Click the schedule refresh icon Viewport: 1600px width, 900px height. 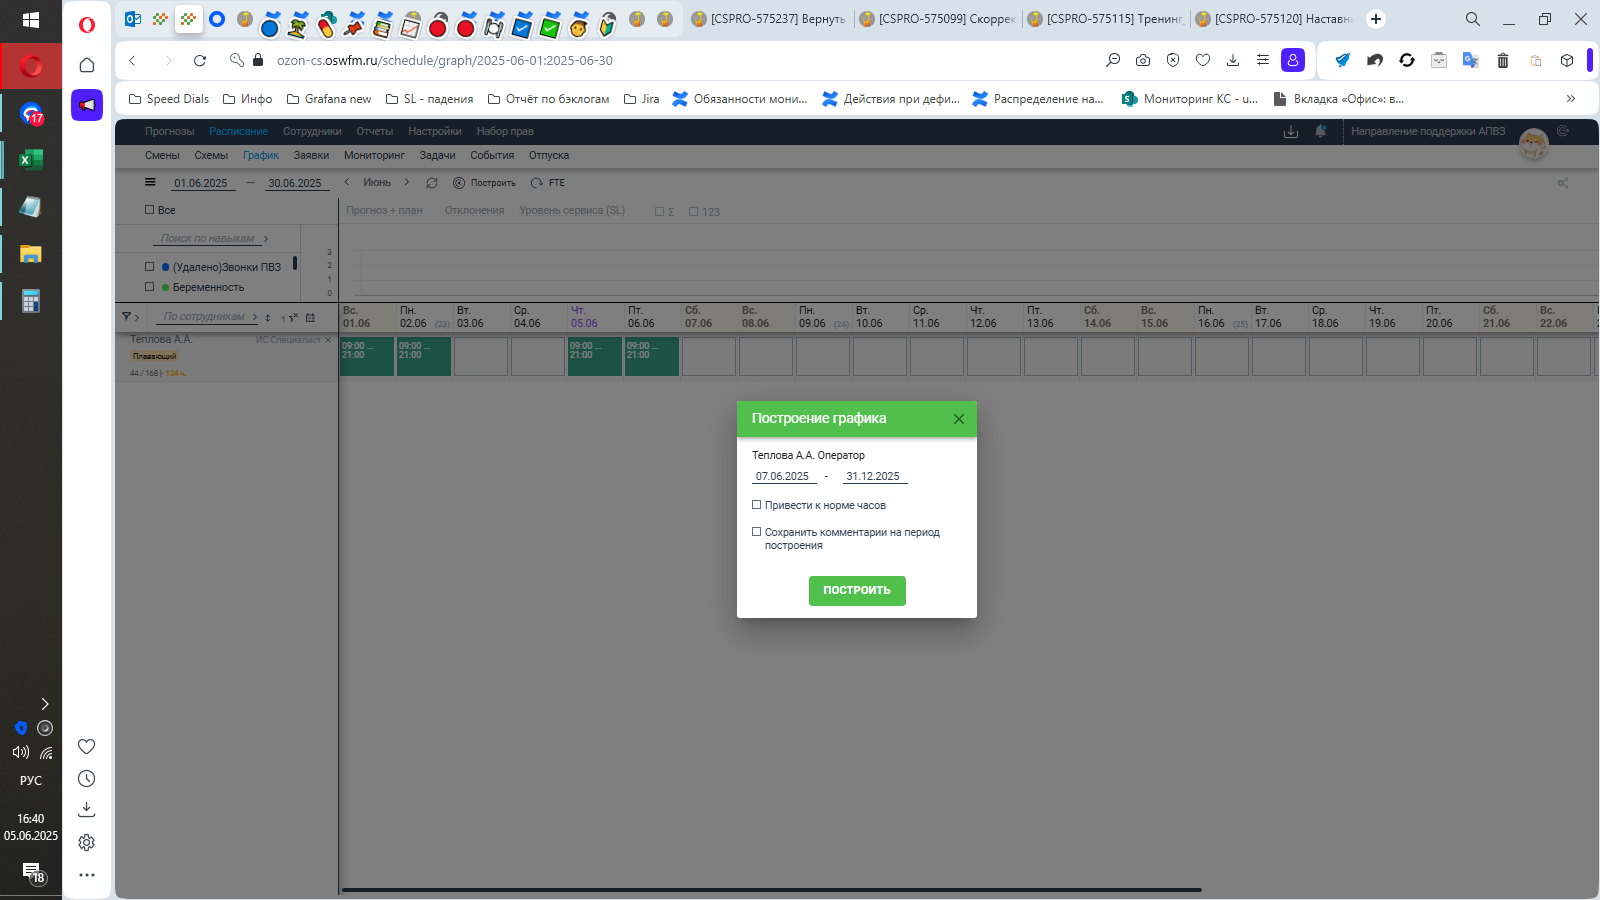click(x=432, y=183)
